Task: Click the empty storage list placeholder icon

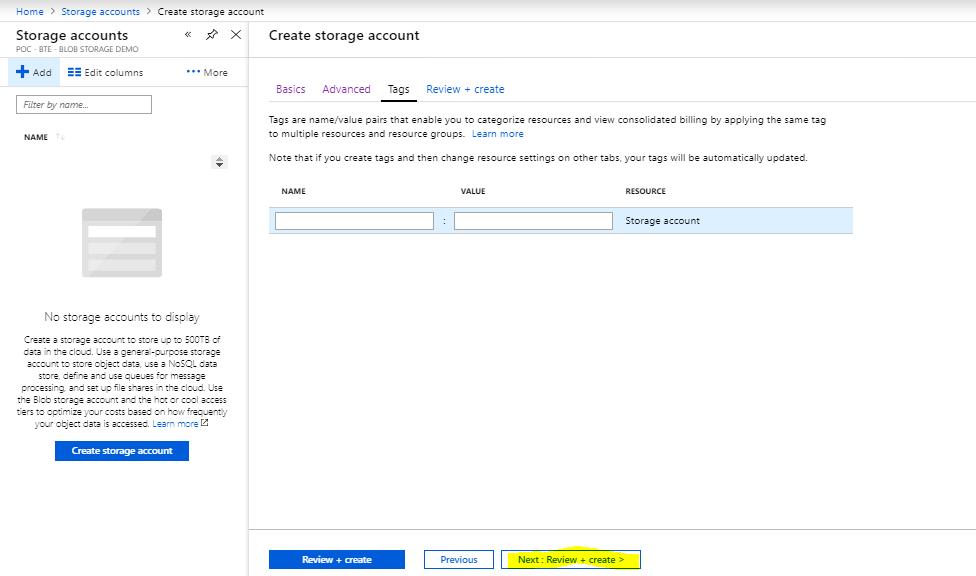Action: (122, 243)
